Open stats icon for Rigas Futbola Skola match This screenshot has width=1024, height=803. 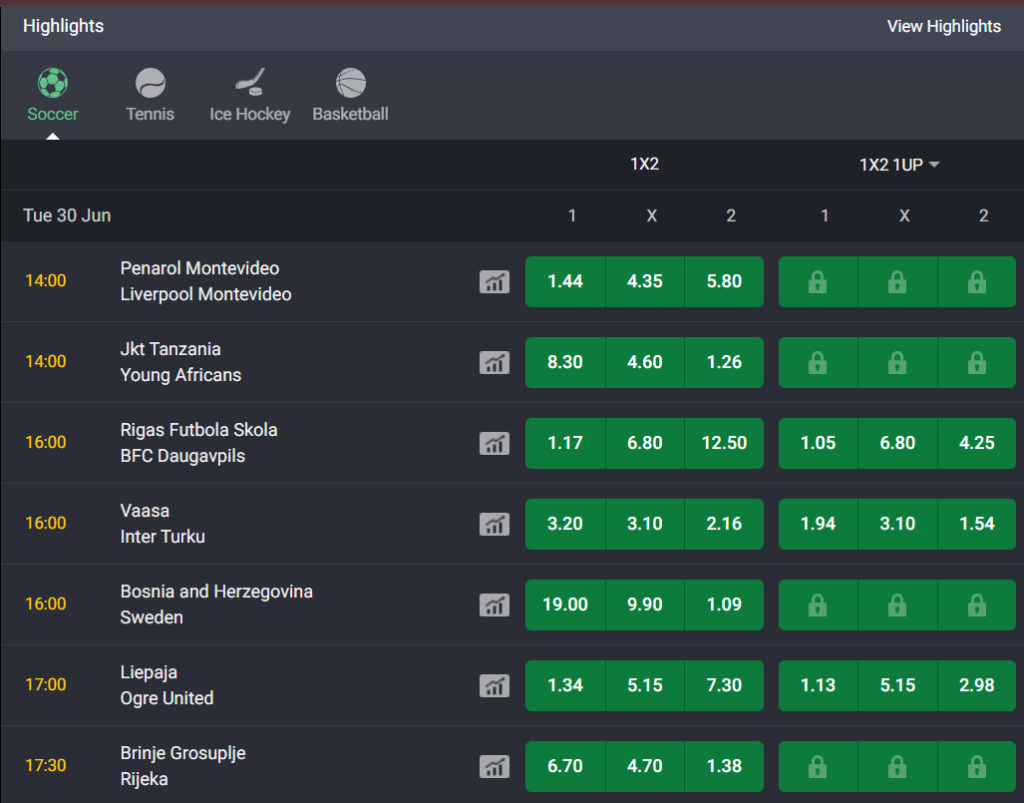(x=494, y=444)
